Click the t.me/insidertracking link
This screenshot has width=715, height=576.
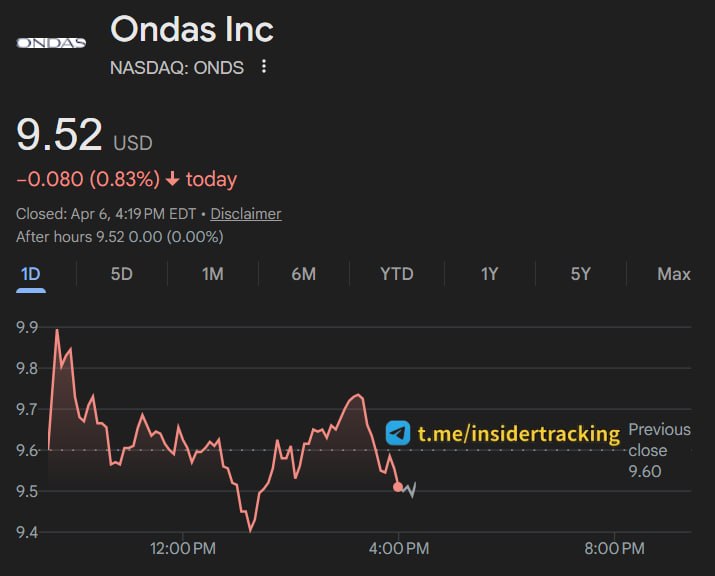[x=518, y=434]
